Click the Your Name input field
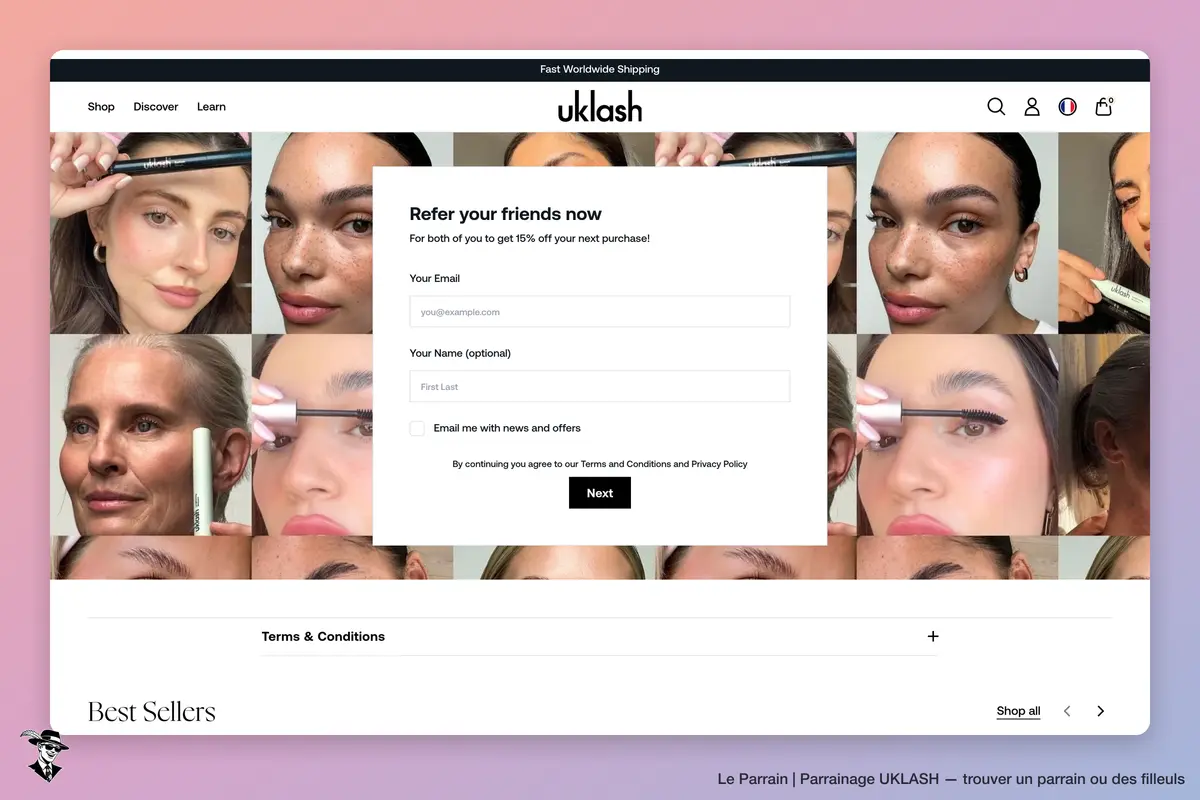Screen dimensions: 1200x800 point(600,387)
